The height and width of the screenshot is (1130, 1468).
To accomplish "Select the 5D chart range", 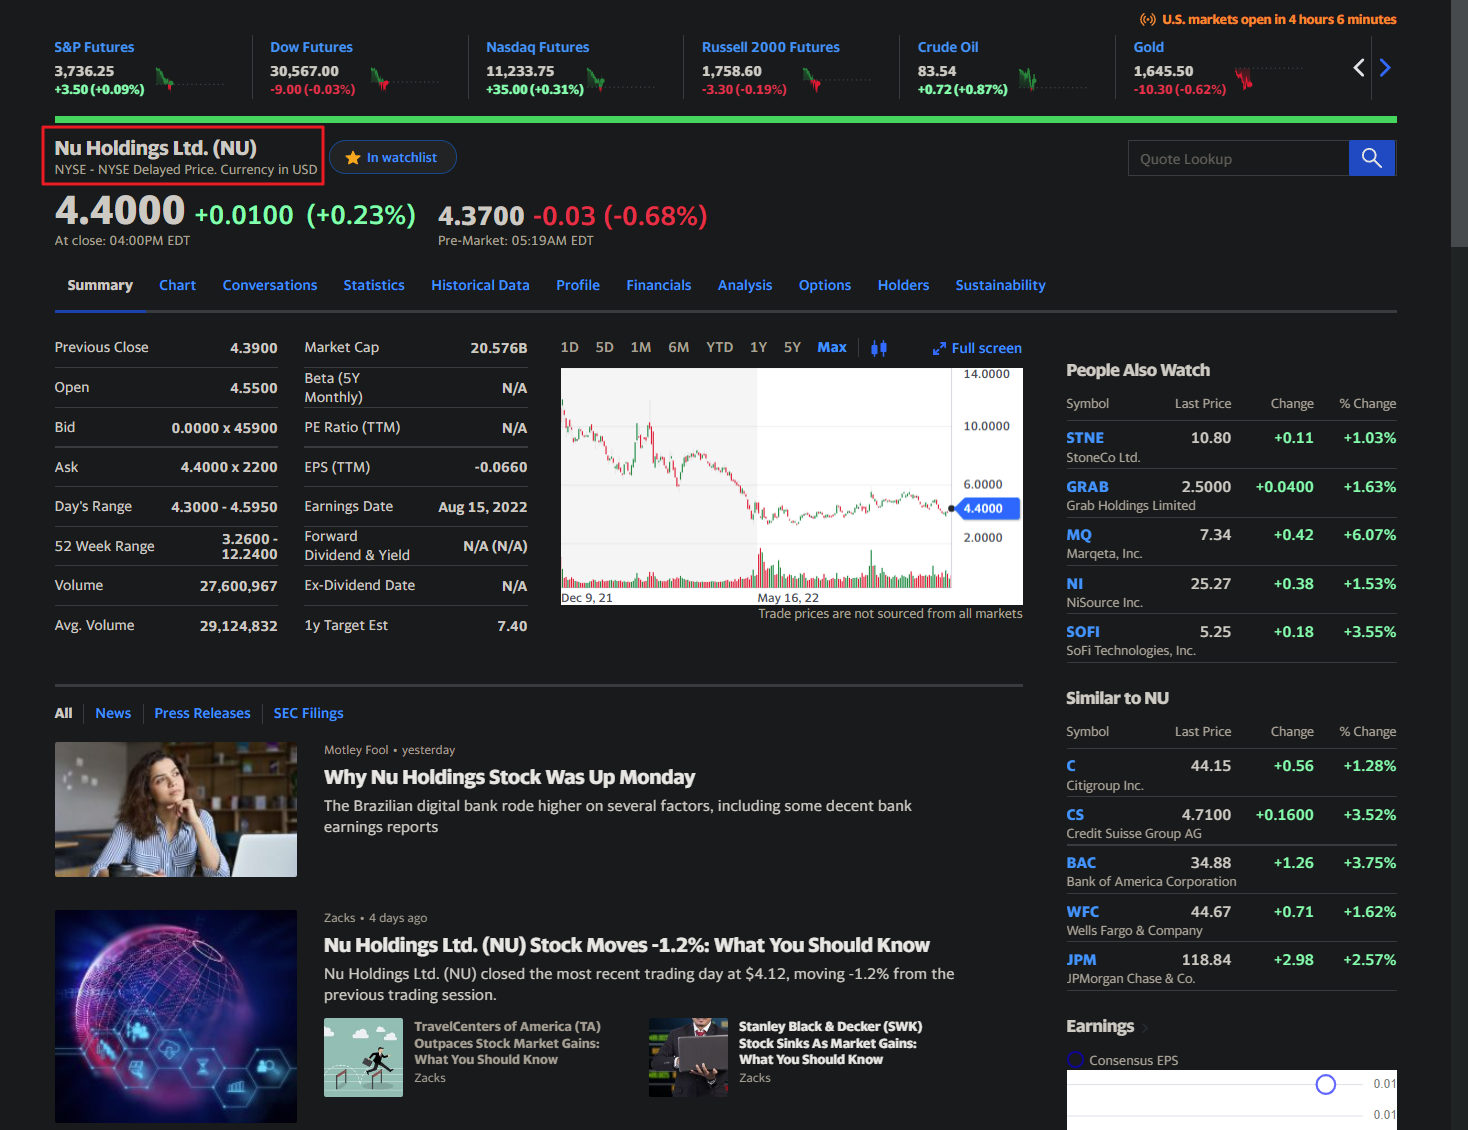I will tap(604, 347).
